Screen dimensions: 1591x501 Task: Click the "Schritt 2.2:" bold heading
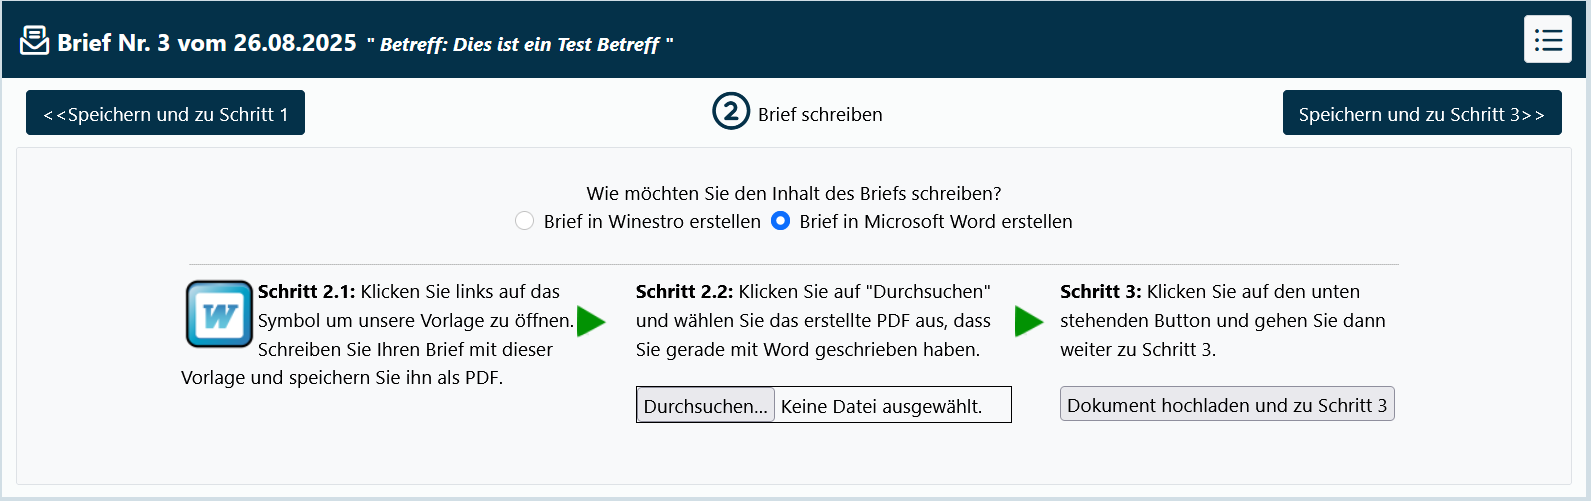click(684, 292)
